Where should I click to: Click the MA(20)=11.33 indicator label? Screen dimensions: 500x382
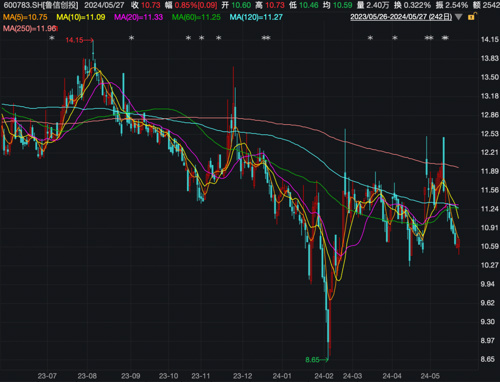[x=138, y=17]
